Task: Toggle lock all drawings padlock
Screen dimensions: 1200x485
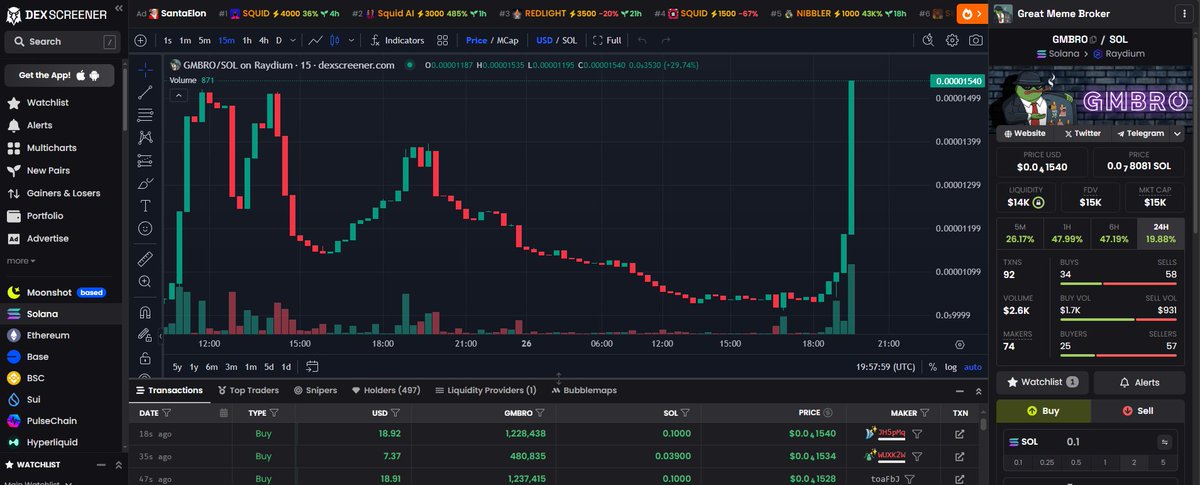Action: pyautogui.click(x=145, y=357)
